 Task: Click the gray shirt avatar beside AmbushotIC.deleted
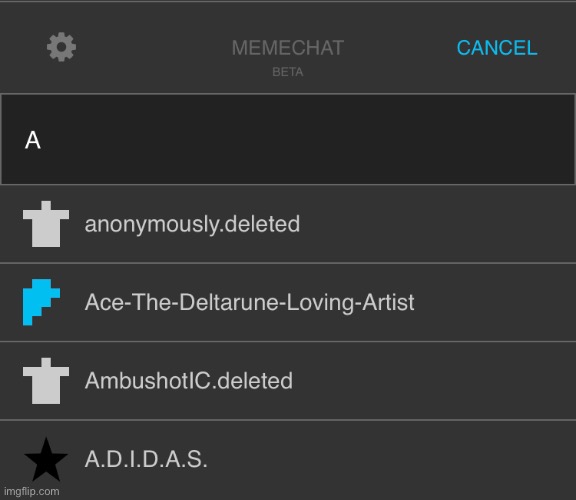pos(46,381)
